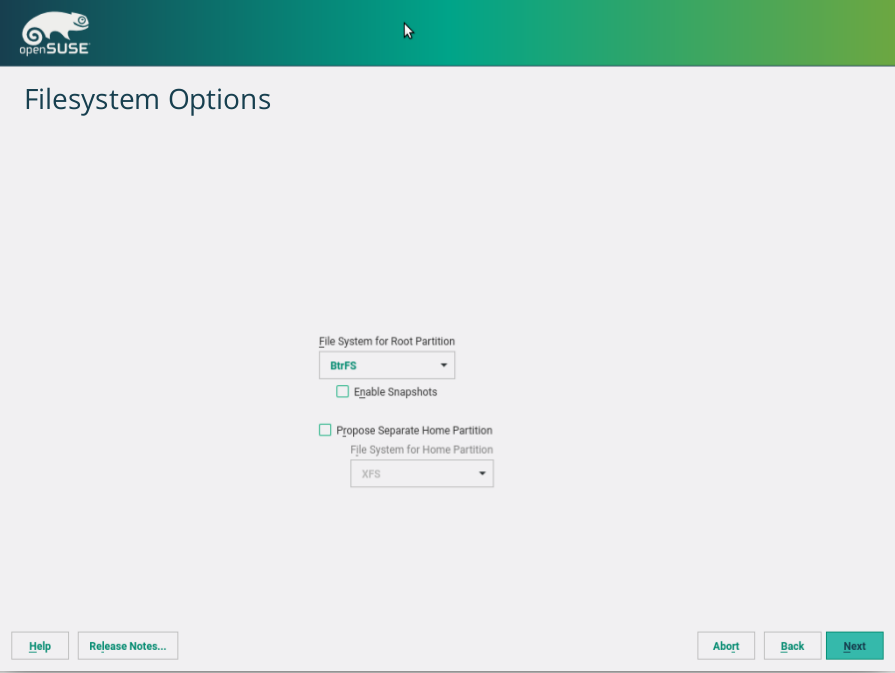Proceed with the Next button

pyautogui.click(x=854, y=646)
